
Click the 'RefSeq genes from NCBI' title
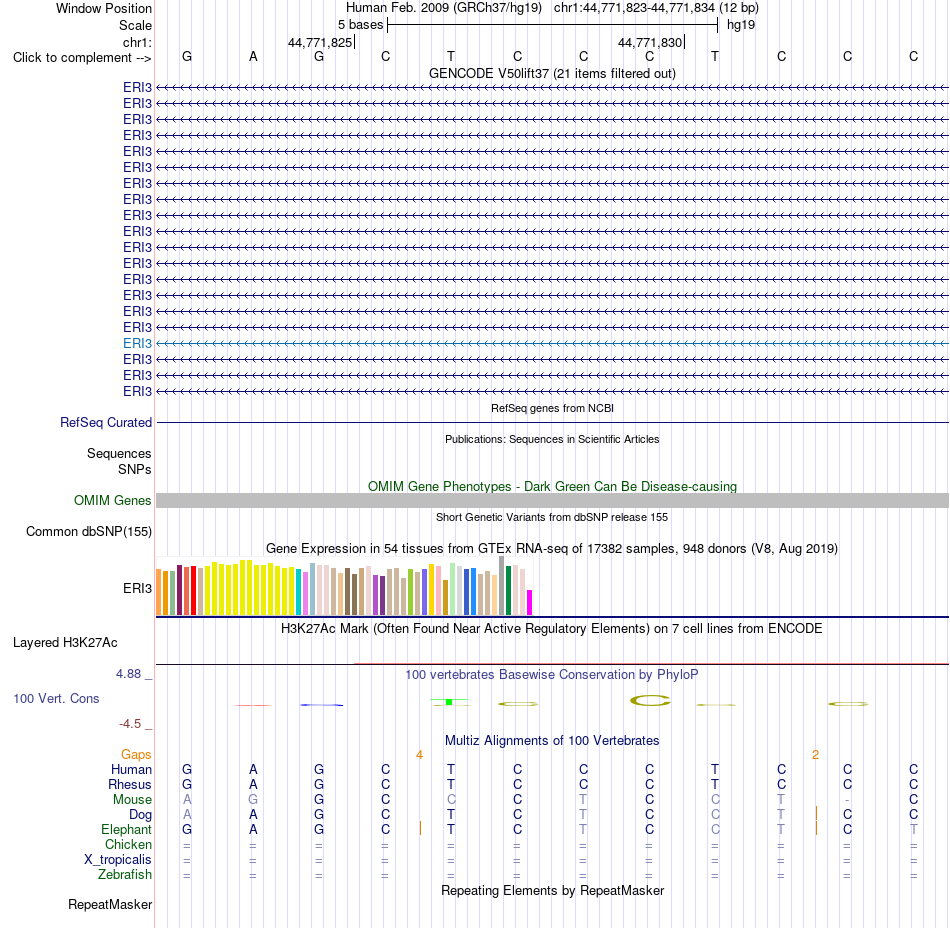(552, 408)
